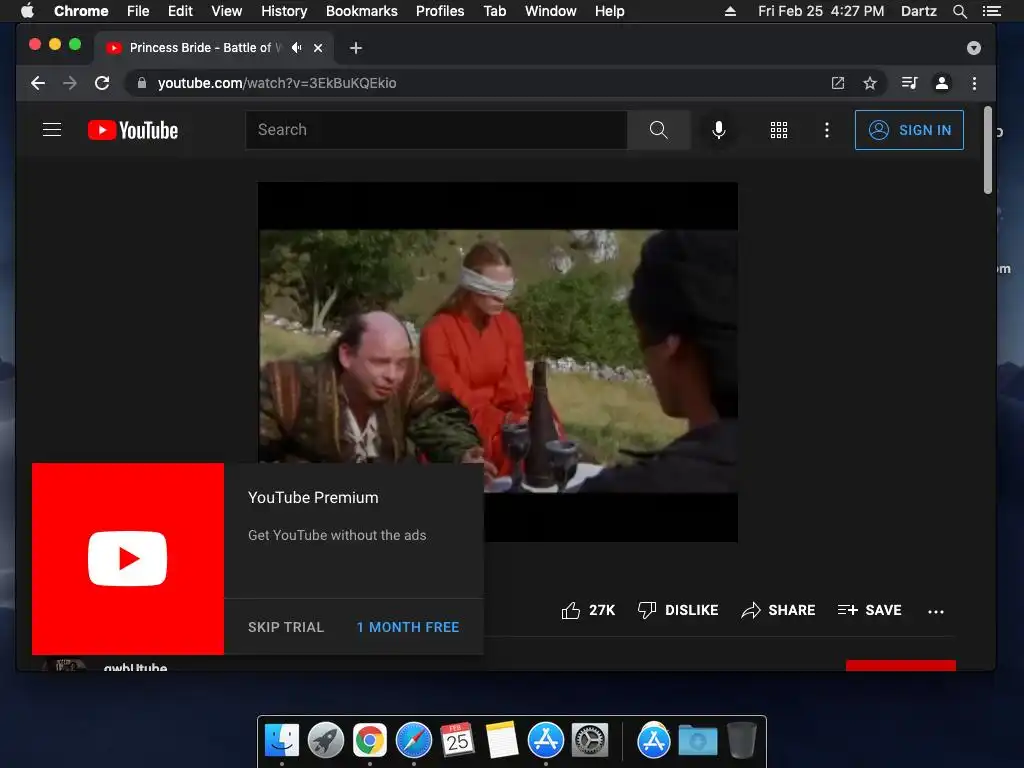Screen dimensions: 1024x768
Task: Open Control Center list icon in menu bar
Action: point(991,11)
